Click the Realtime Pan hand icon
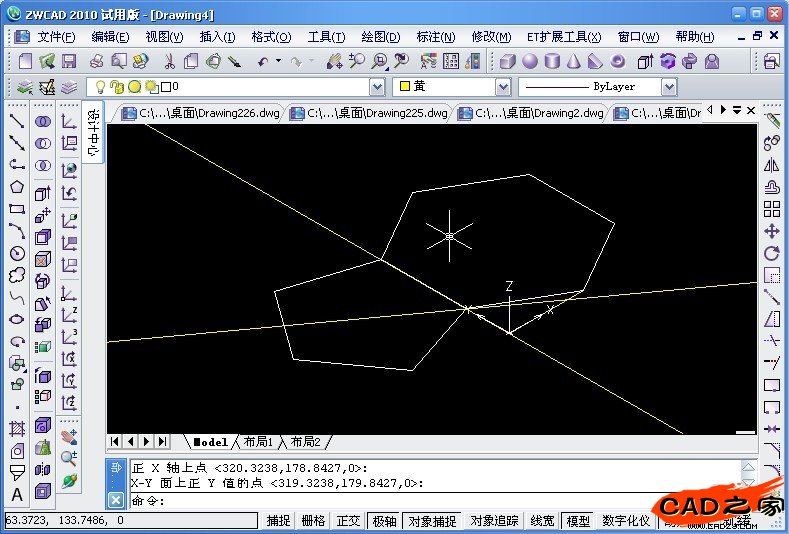The height and width of the screenshot is (534, 789). coord(334,61)
